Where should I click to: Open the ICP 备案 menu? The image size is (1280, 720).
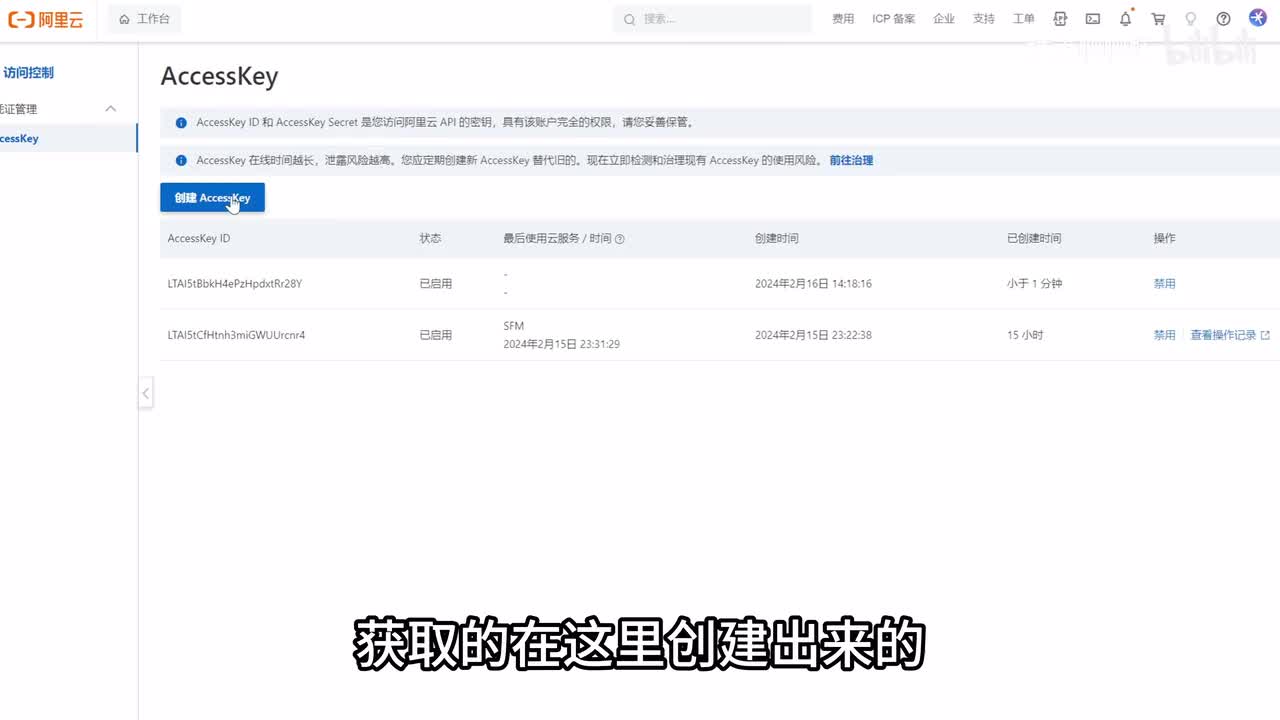(893, 19)
